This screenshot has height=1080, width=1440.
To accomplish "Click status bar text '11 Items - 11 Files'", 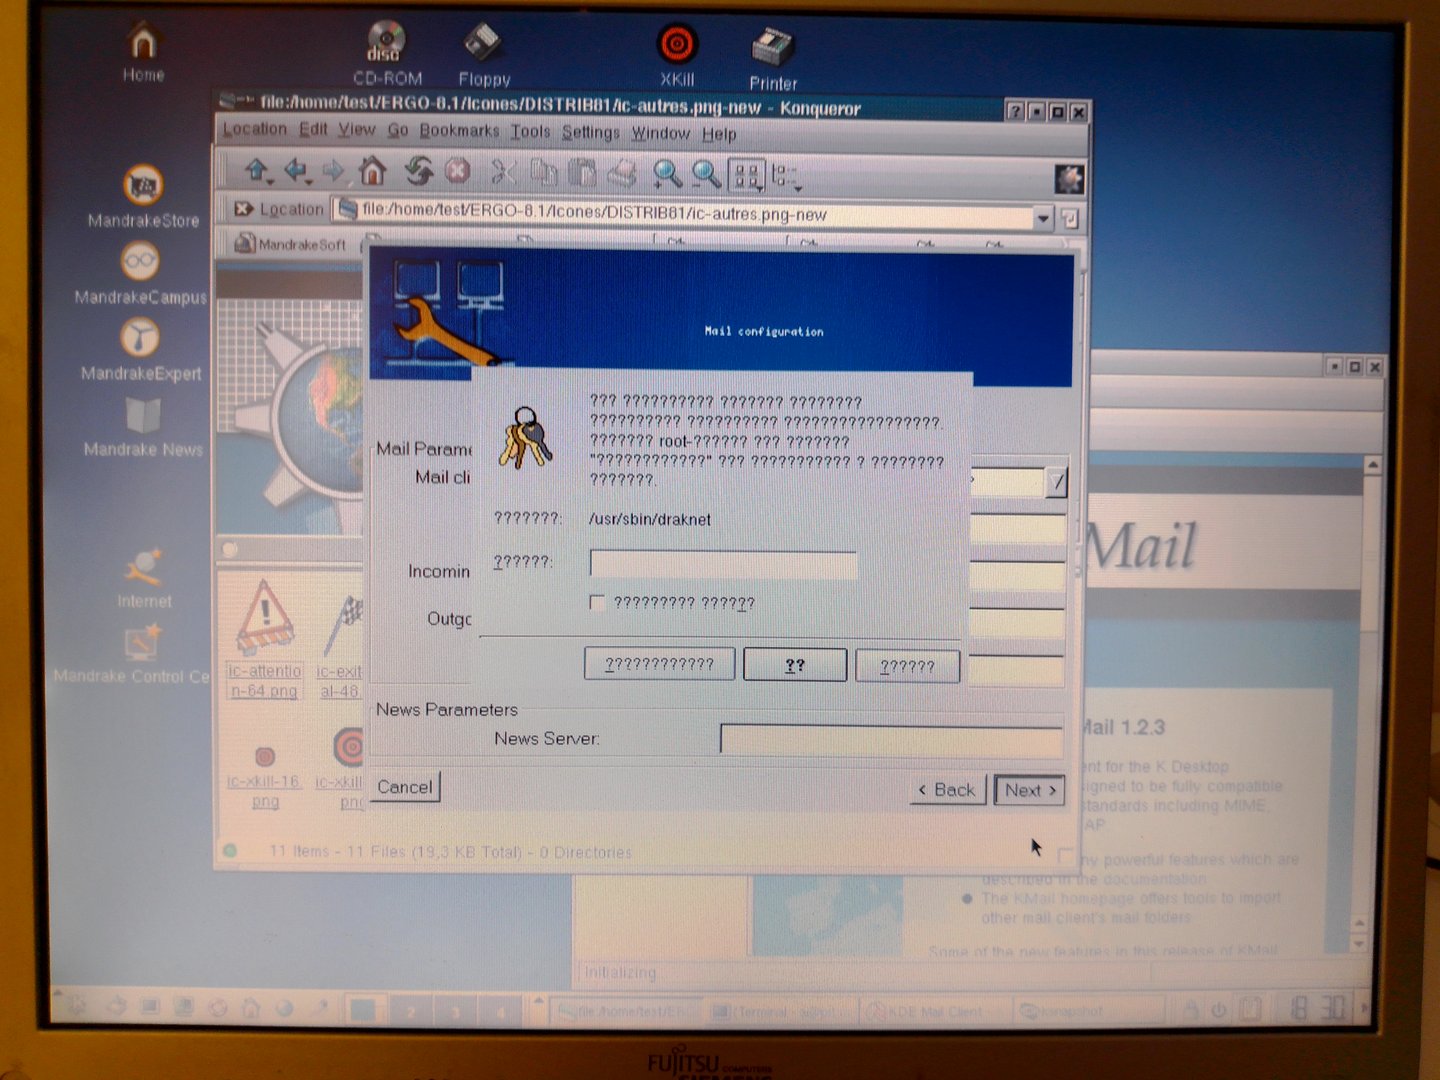I will pyautogui.click(x=336, y=851).
